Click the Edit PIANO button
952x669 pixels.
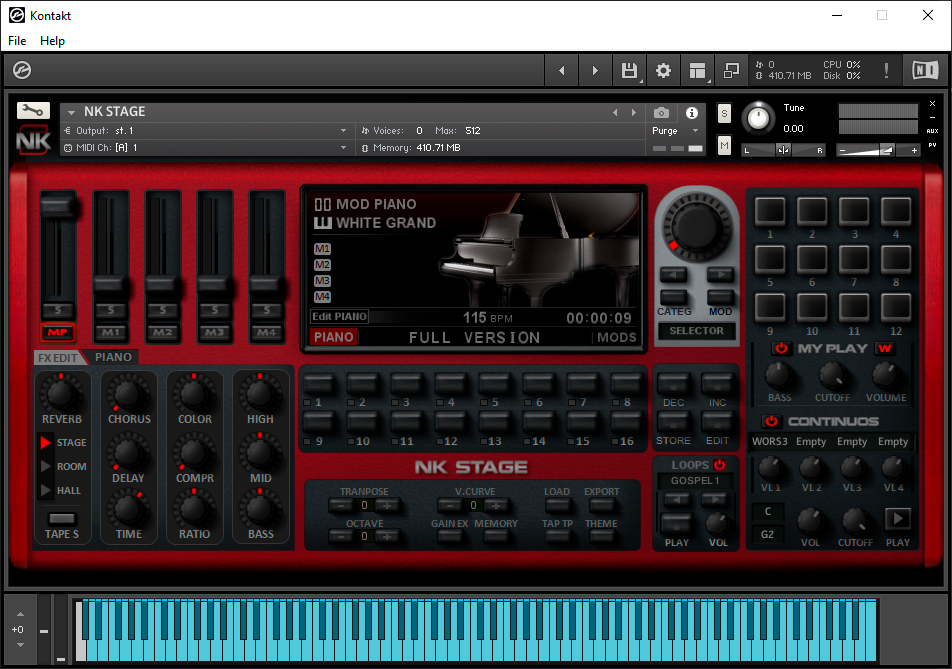point(339,316)
